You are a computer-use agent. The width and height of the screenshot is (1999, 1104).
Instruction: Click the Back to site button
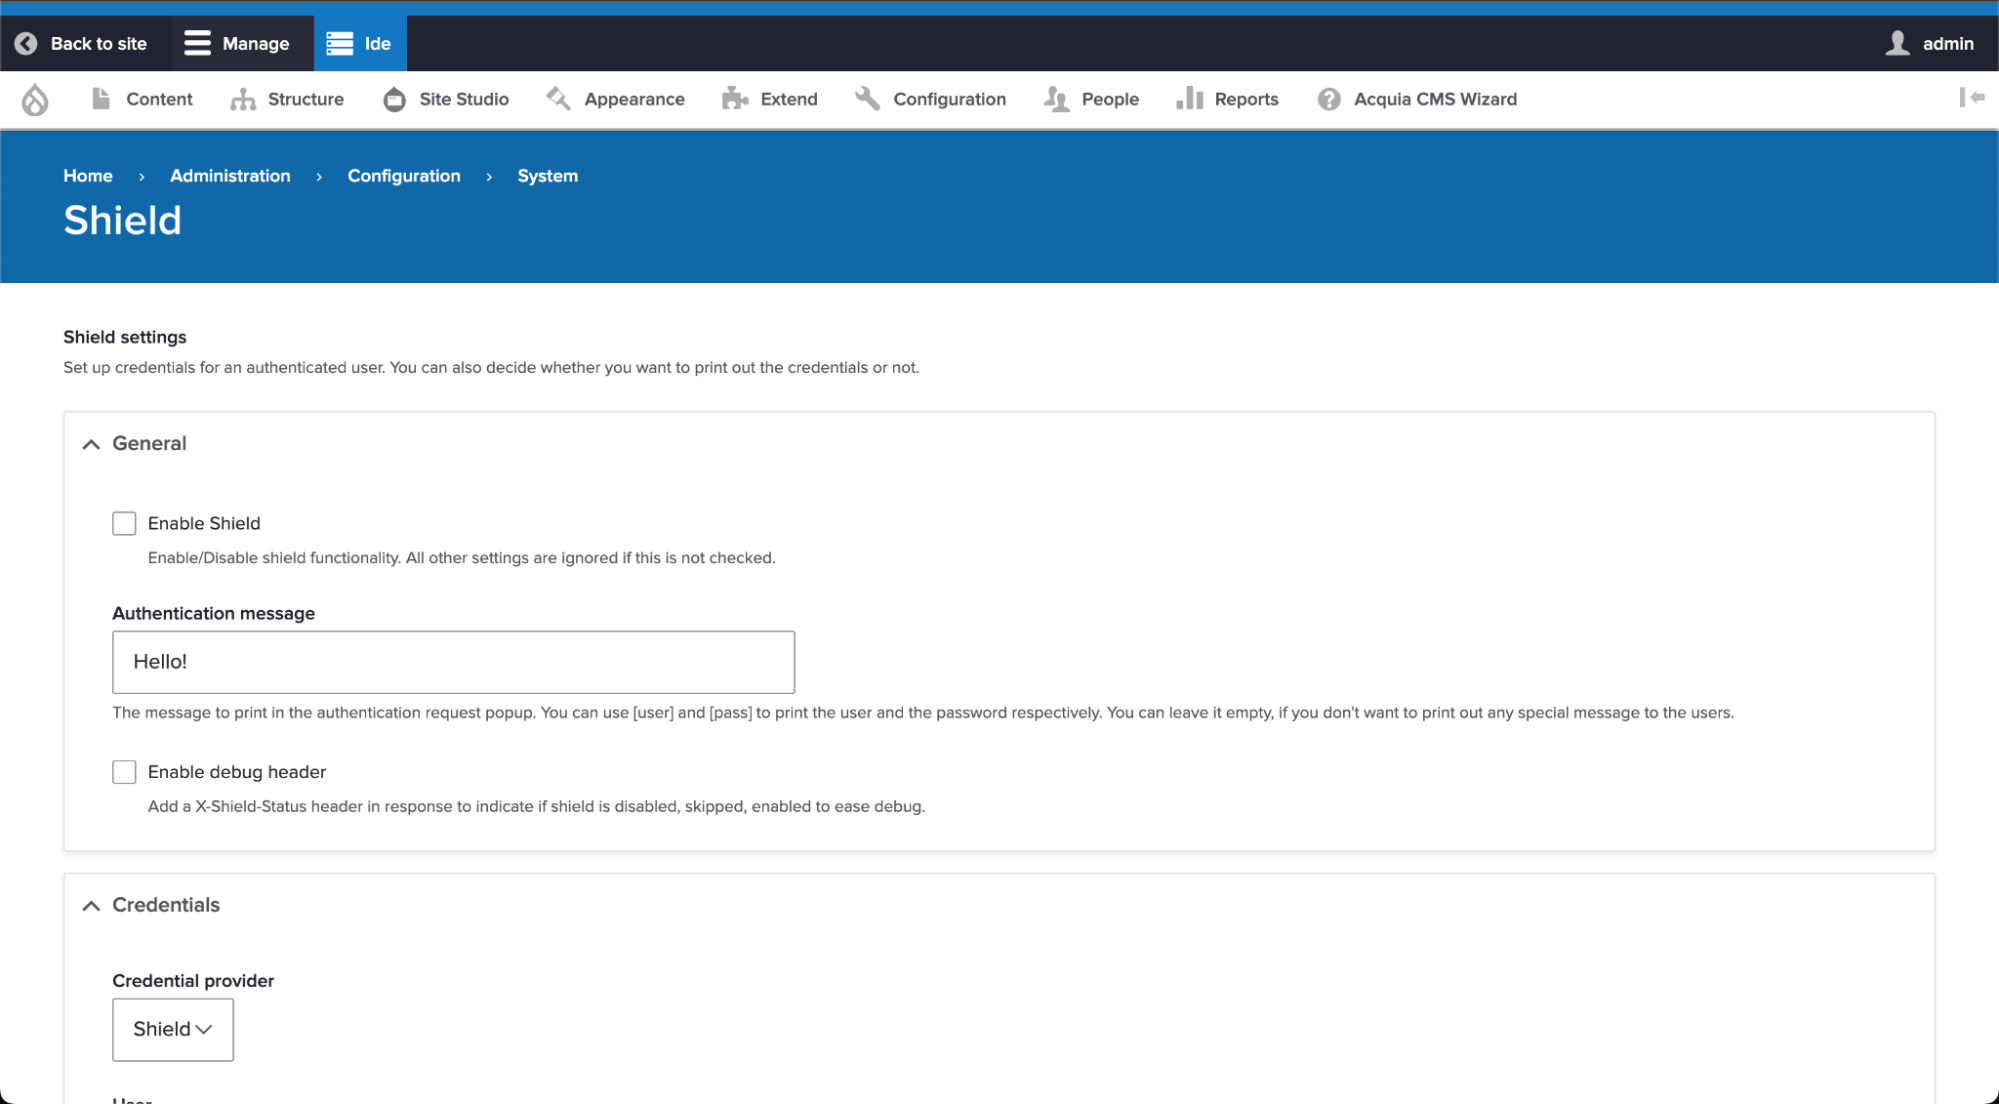82,44
